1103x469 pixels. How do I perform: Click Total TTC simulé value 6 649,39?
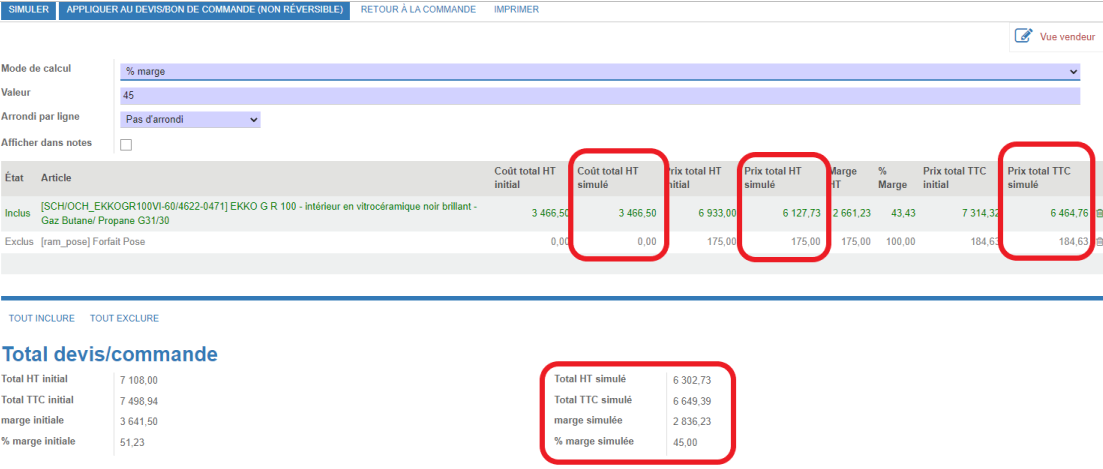[x=692, y=401]
